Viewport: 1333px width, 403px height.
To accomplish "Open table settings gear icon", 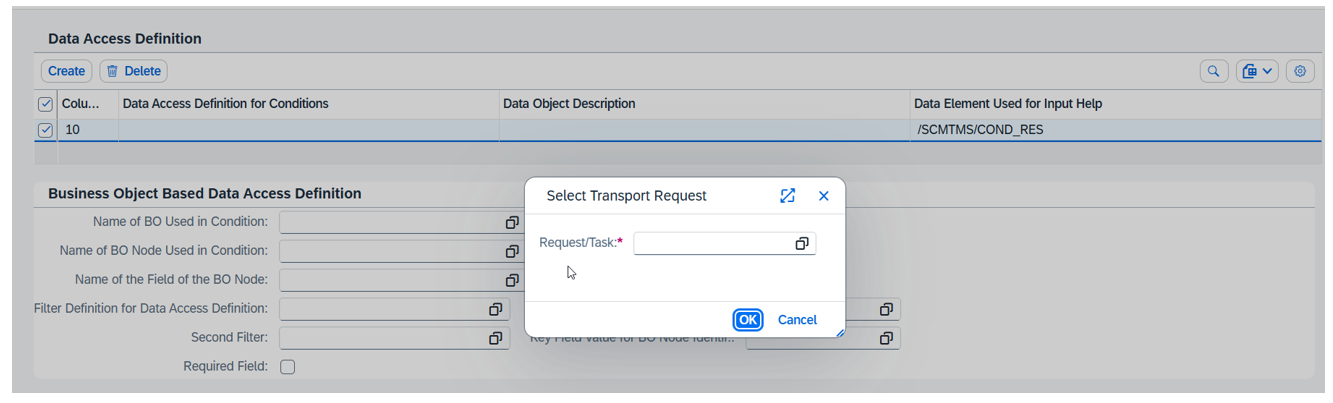I will pos(1299,71).
